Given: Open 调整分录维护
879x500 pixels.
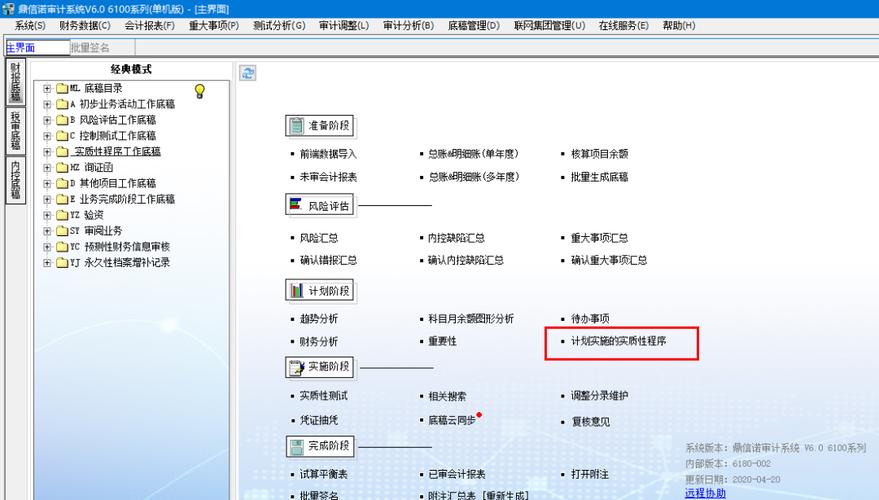Looking at the screenshot, I should click(599, 396).
